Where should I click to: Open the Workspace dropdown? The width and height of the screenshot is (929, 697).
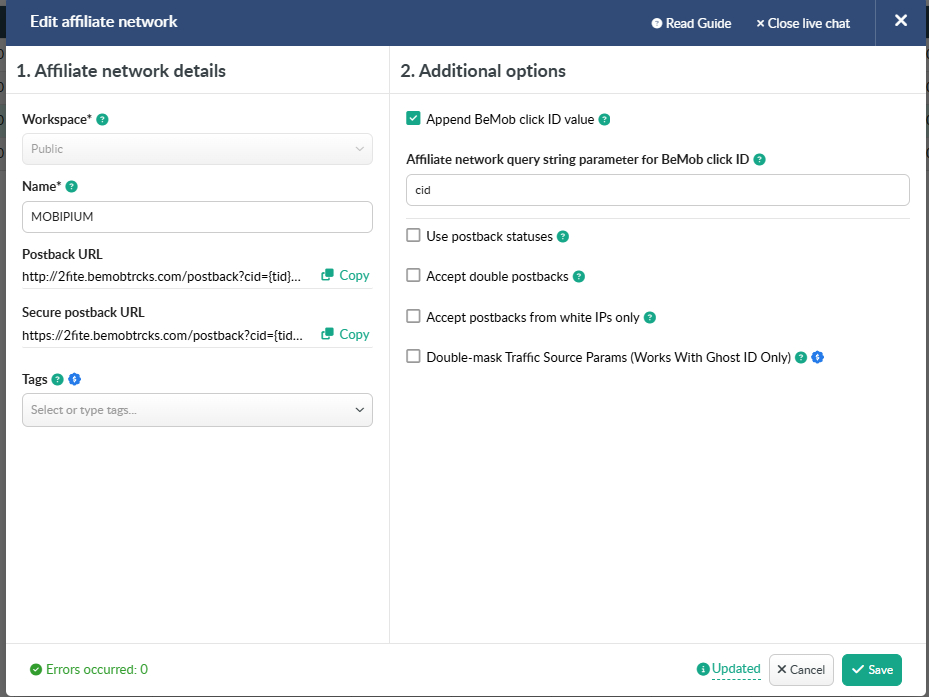coord(197,149)
